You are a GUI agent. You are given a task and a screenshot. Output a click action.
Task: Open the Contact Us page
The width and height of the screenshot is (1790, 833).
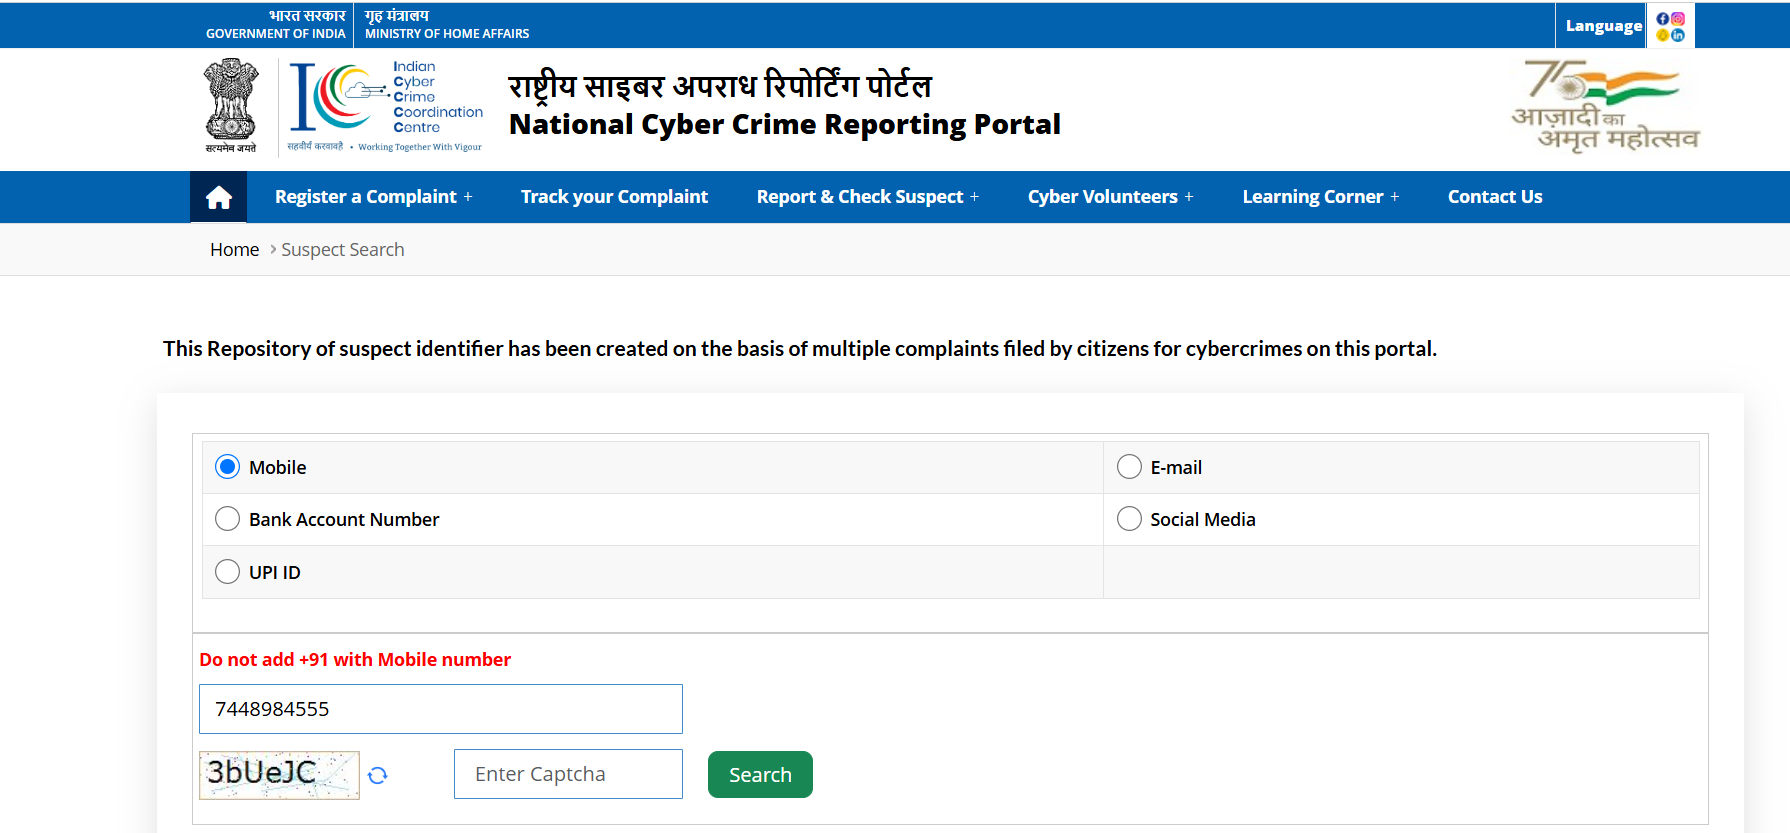1494,197
